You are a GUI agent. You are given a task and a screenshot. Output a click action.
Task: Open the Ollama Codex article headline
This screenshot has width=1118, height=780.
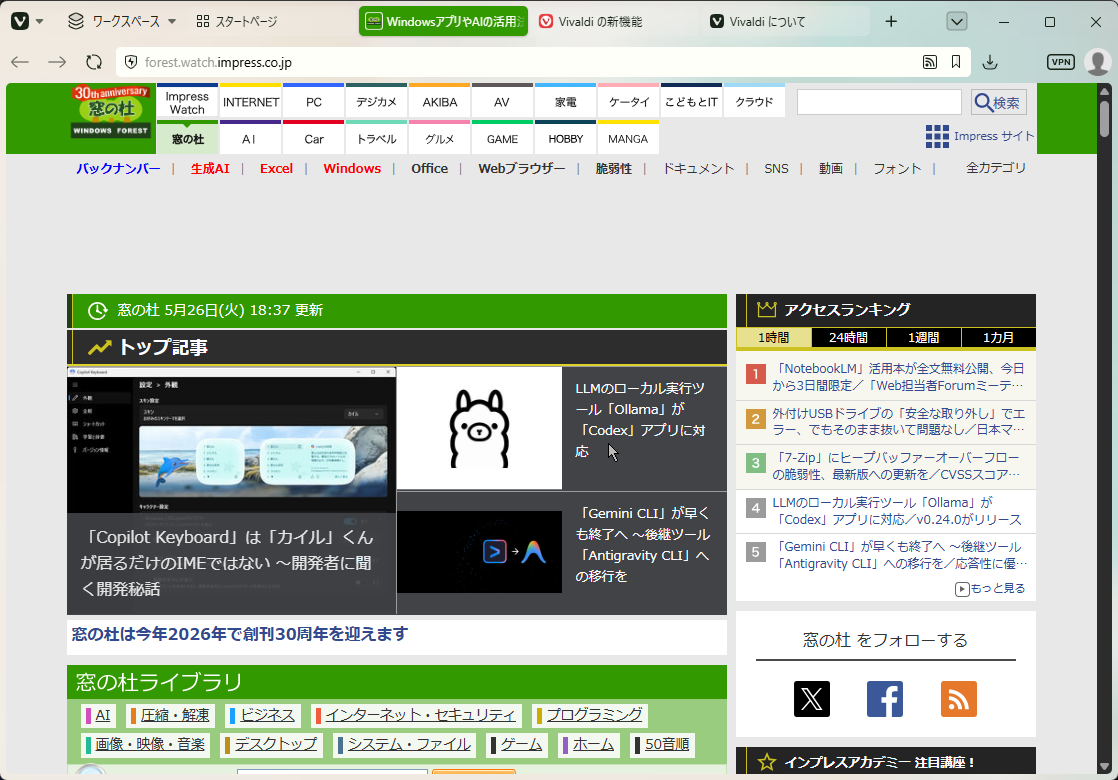(x=640, y=420)
